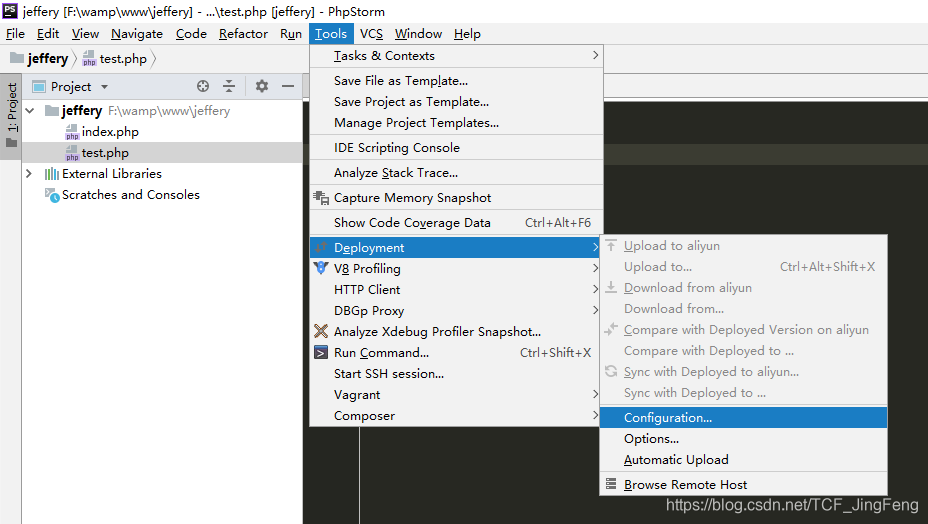Click the PhpStorm logo in title bar
This screenshot has height=524, width=928.
(x=10, y=11)
